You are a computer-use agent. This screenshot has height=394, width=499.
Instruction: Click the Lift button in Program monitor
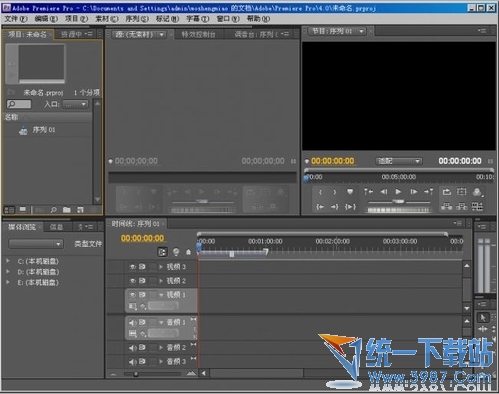(447, 207)
